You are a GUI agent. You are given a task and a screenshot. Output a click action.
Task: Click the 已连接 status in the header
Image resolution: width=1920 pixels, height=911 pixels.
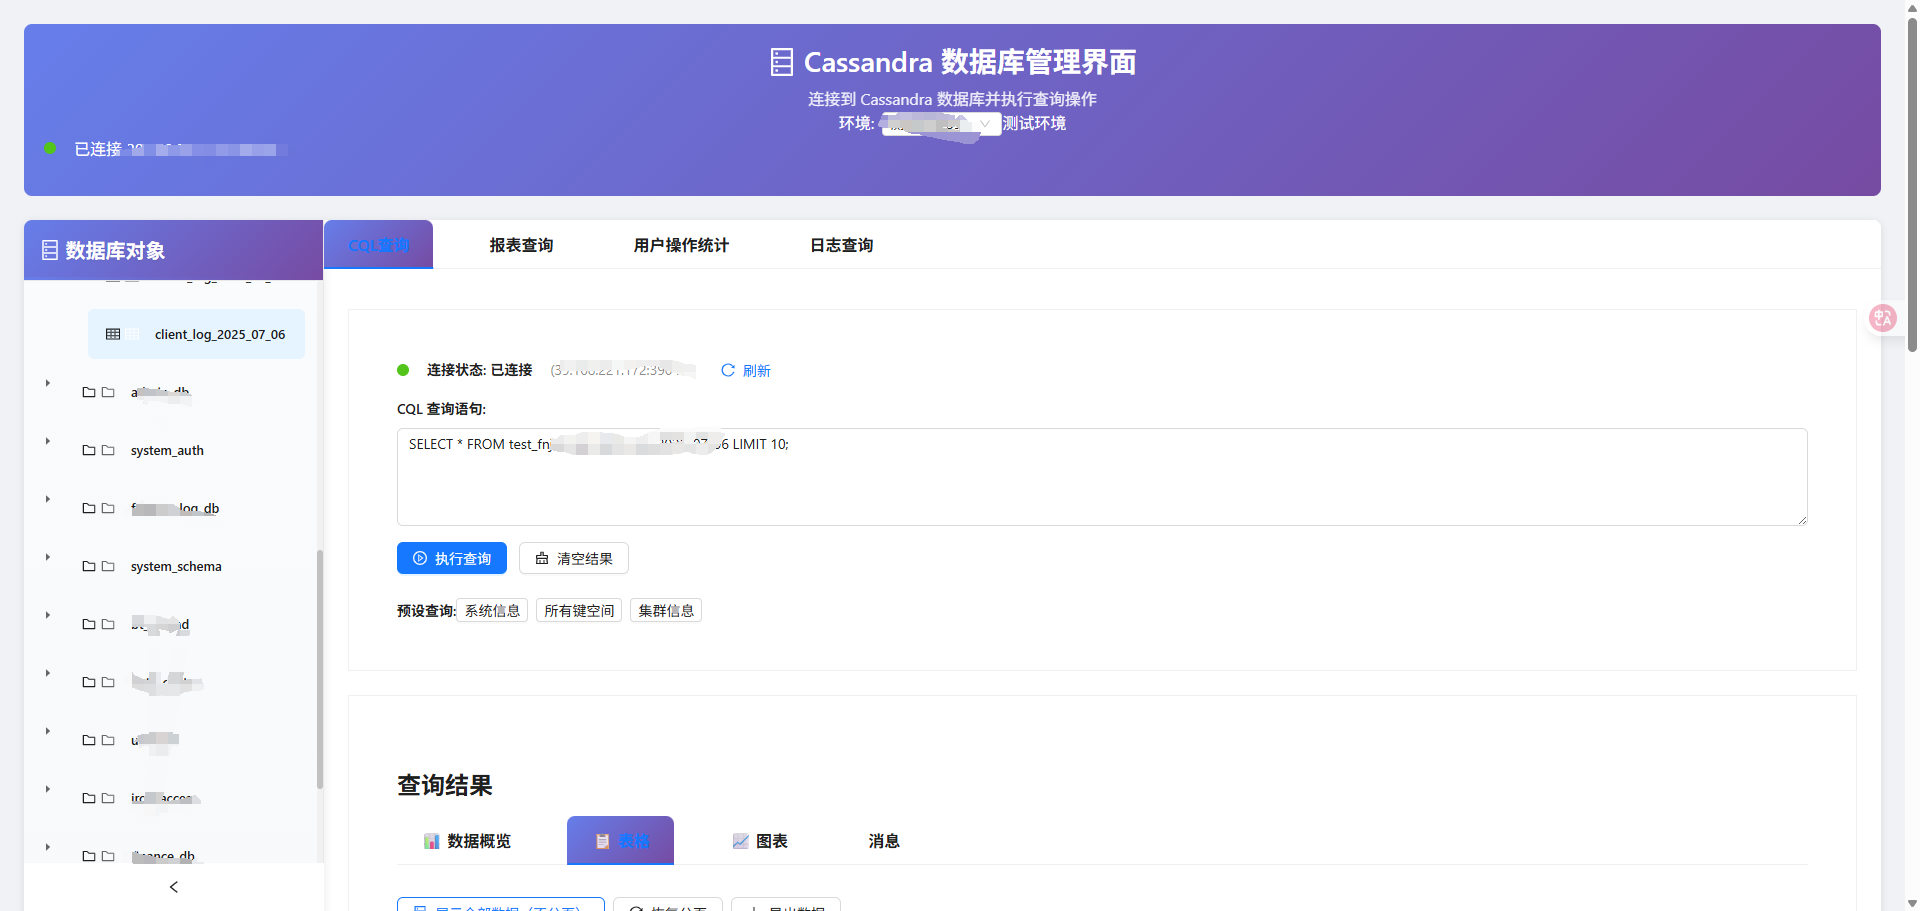click(x=98, y=149)
